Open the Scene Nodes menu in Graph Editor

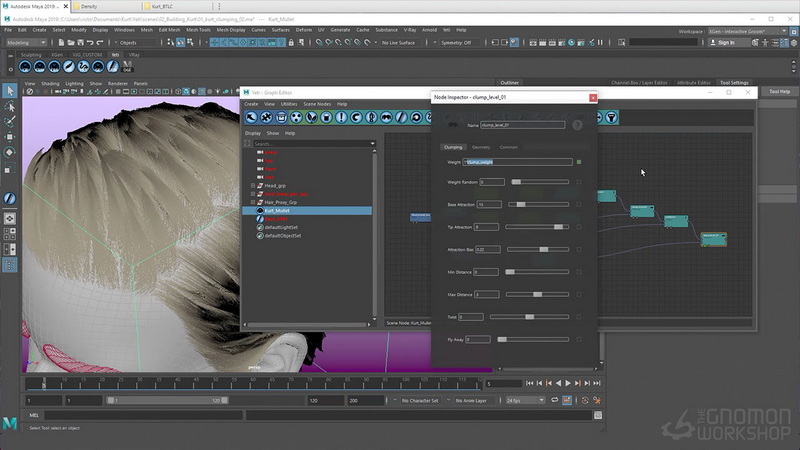coord(317,104)
